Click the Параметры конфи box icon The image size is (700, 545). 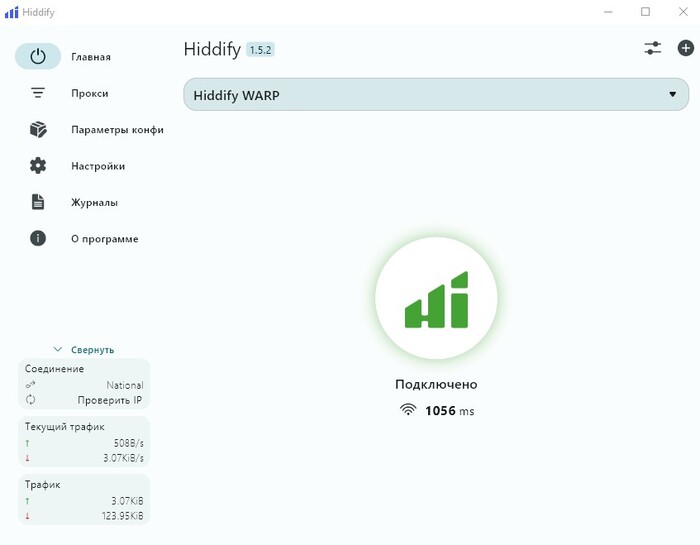click(38, 129)
